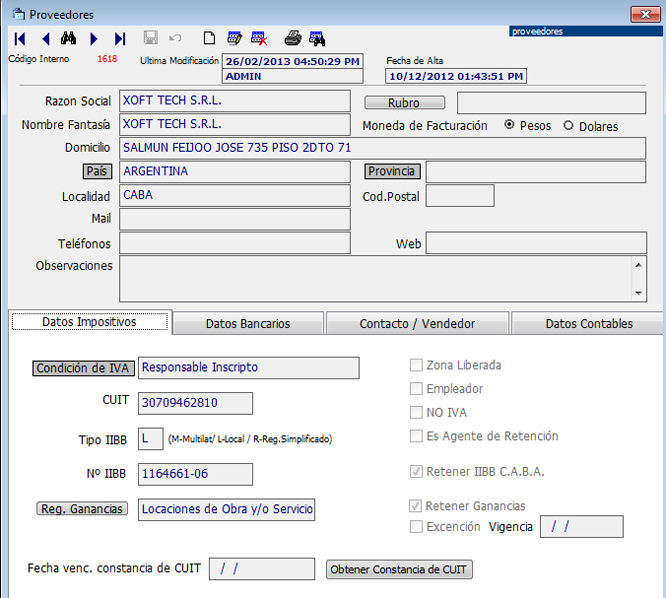Select Pesos billing currency

[x=510, y=126]
